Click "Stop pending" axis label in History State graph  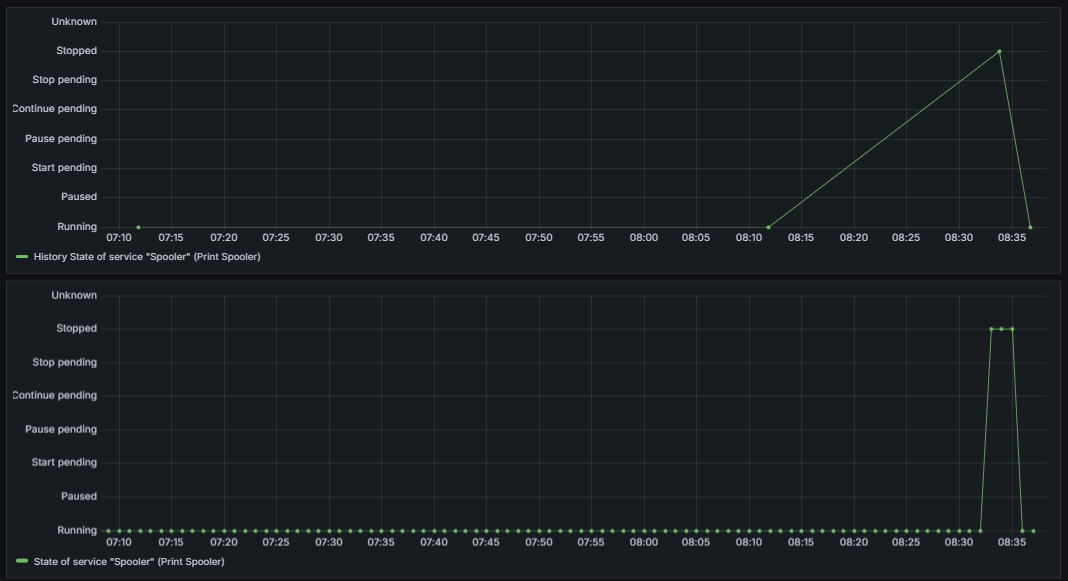(x=65, y=80)
